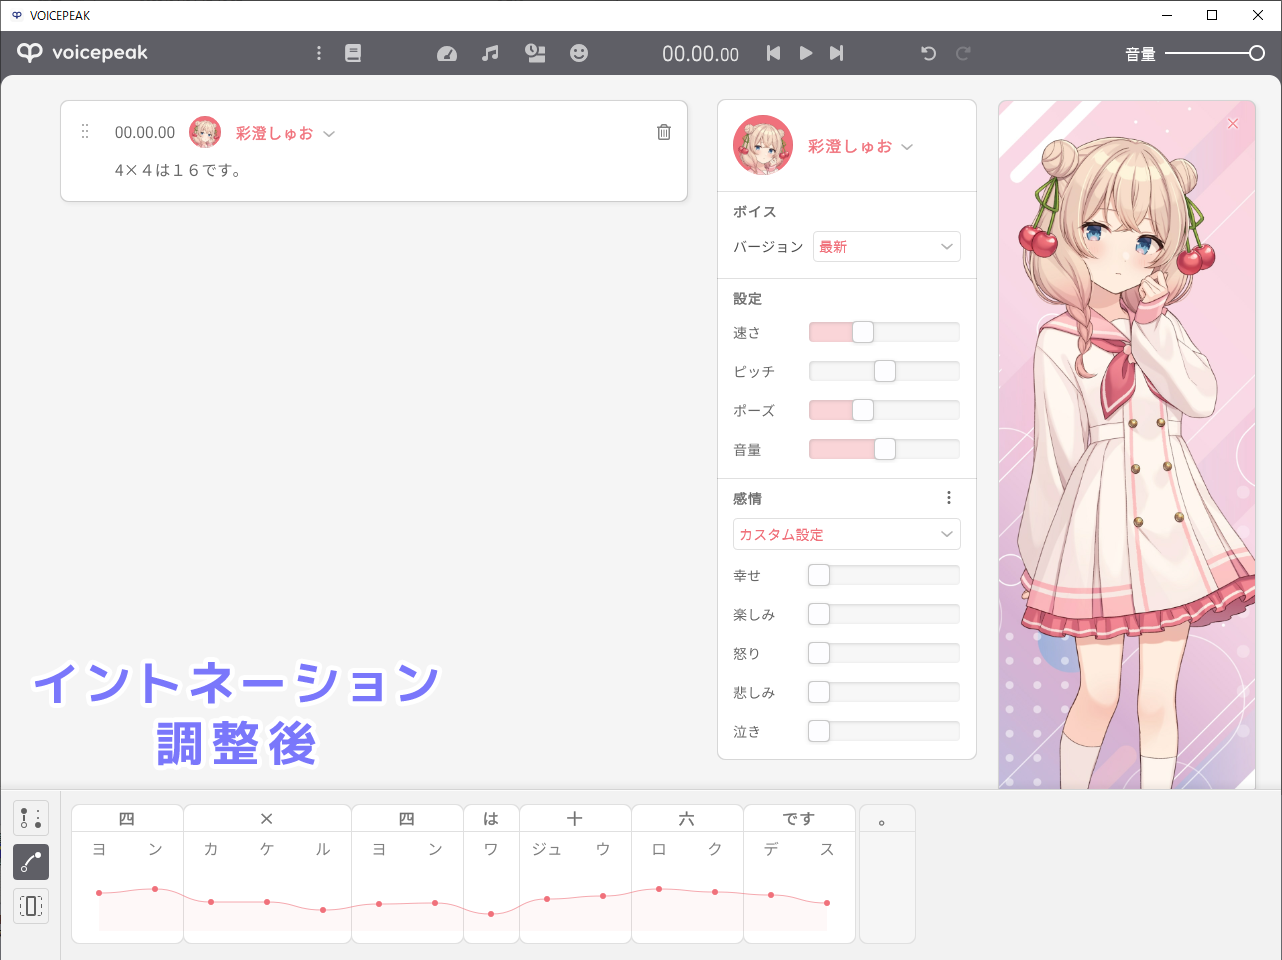Grab the block drag handle dots
The width and height of the screenshot is (1282, 960).
tap(85, 132)
